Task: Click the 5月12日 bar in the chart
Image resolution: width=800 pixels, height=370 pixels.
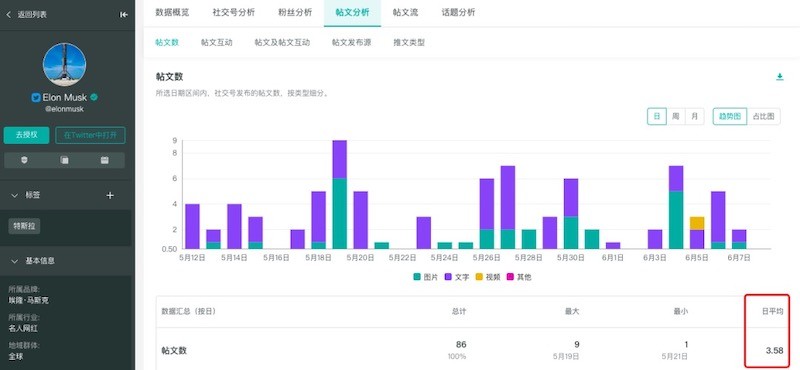Action: [x=192, y=227]
